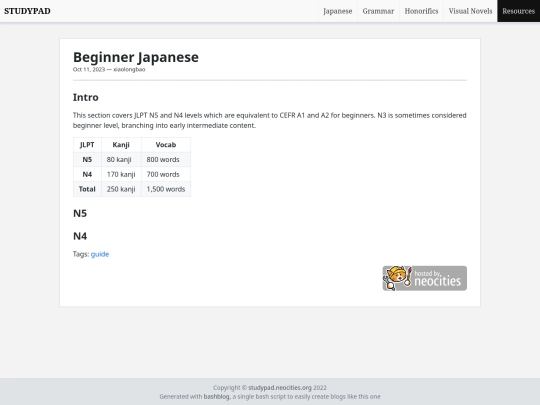Screen dimensions: 540x405
Task: Click the 250 kanji table cell
Action: click(121, 189)
